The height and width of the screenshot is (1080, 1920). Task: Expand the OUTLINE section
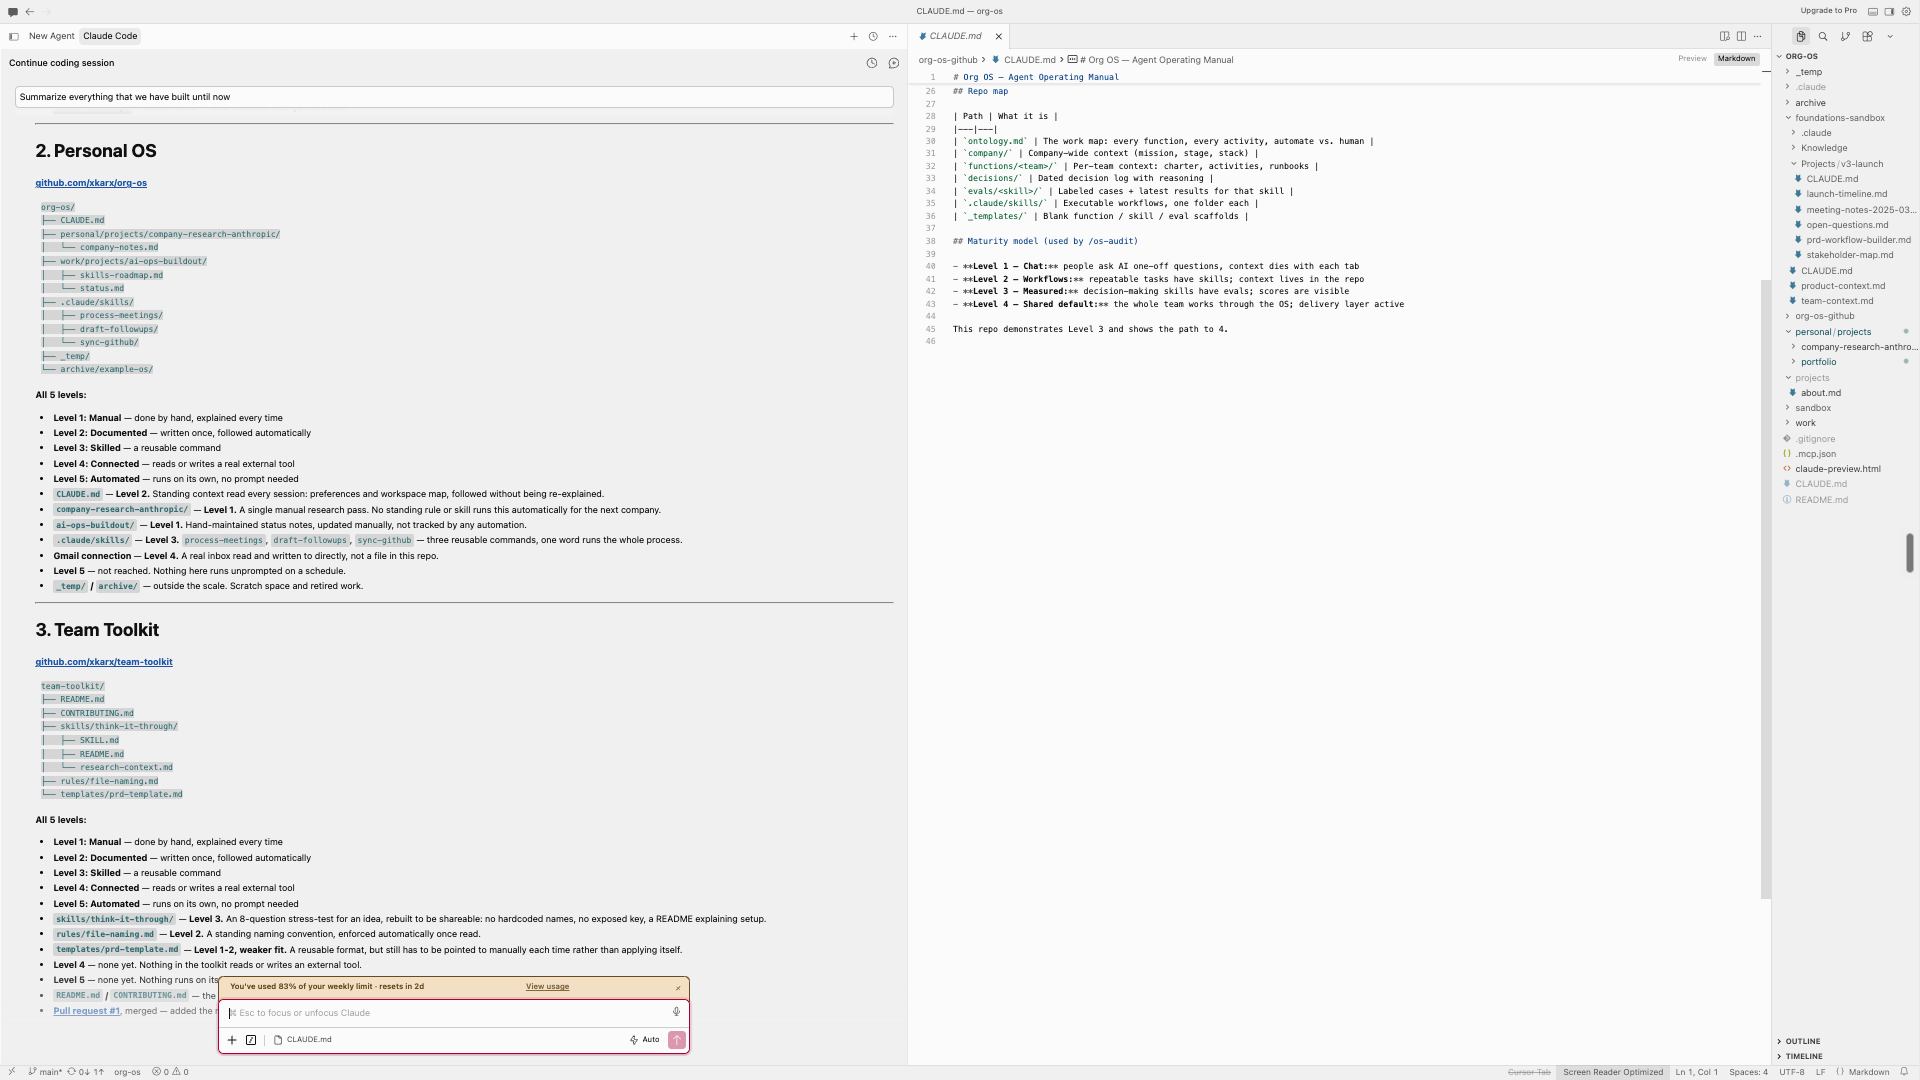point(1846,1041)
